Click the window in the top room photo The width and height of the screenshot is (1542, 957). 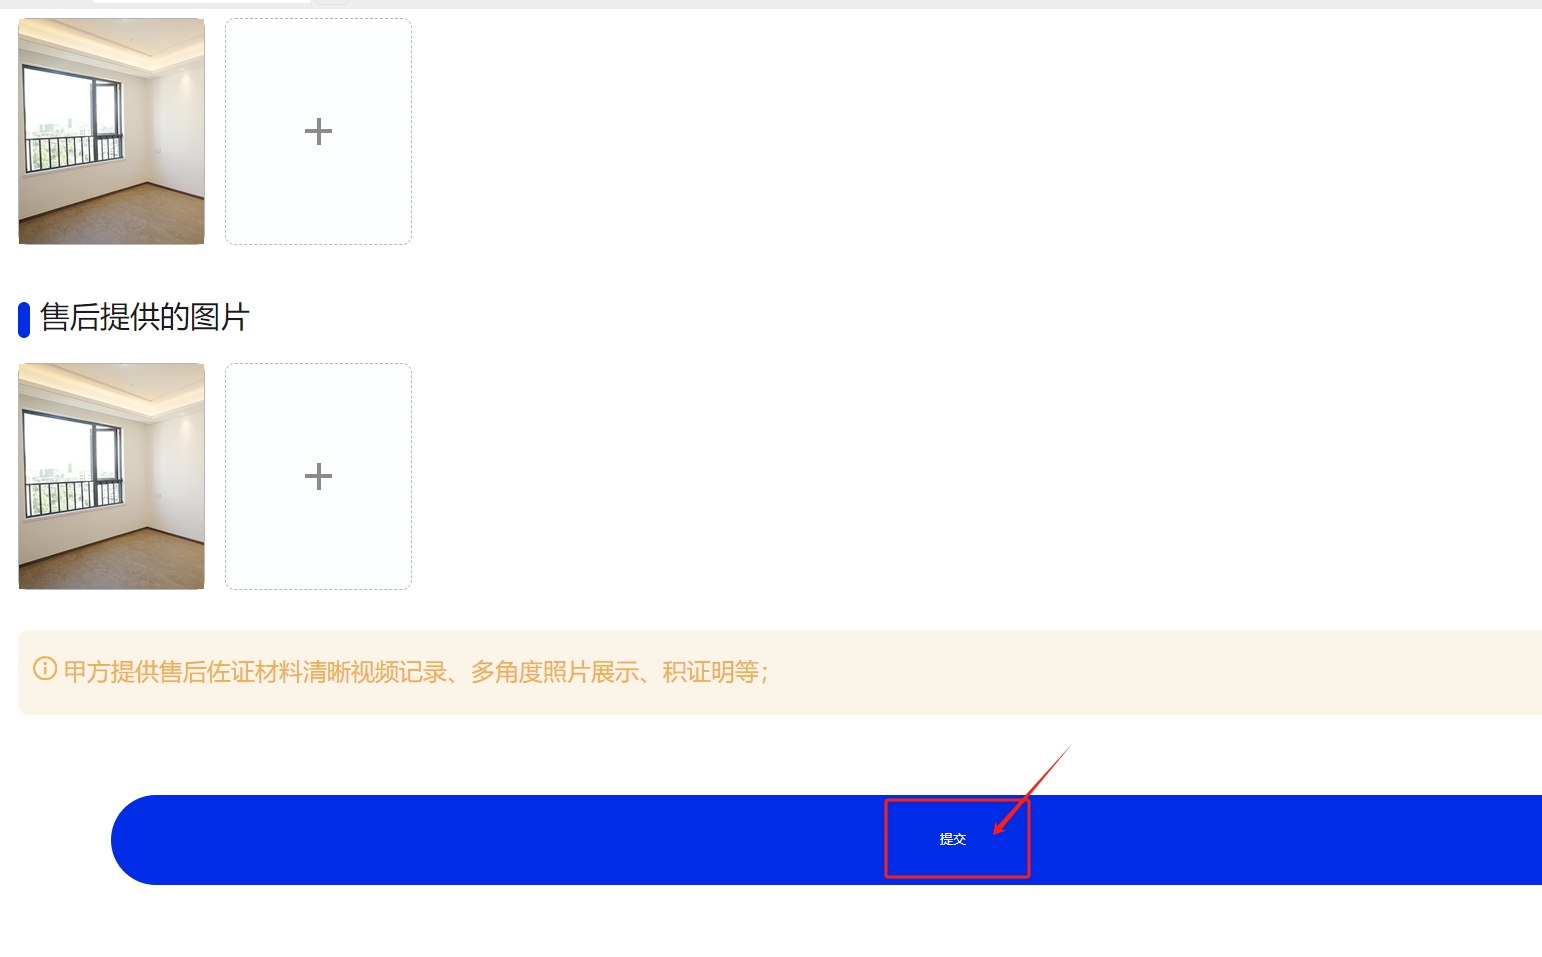click(x=72, y=115)
